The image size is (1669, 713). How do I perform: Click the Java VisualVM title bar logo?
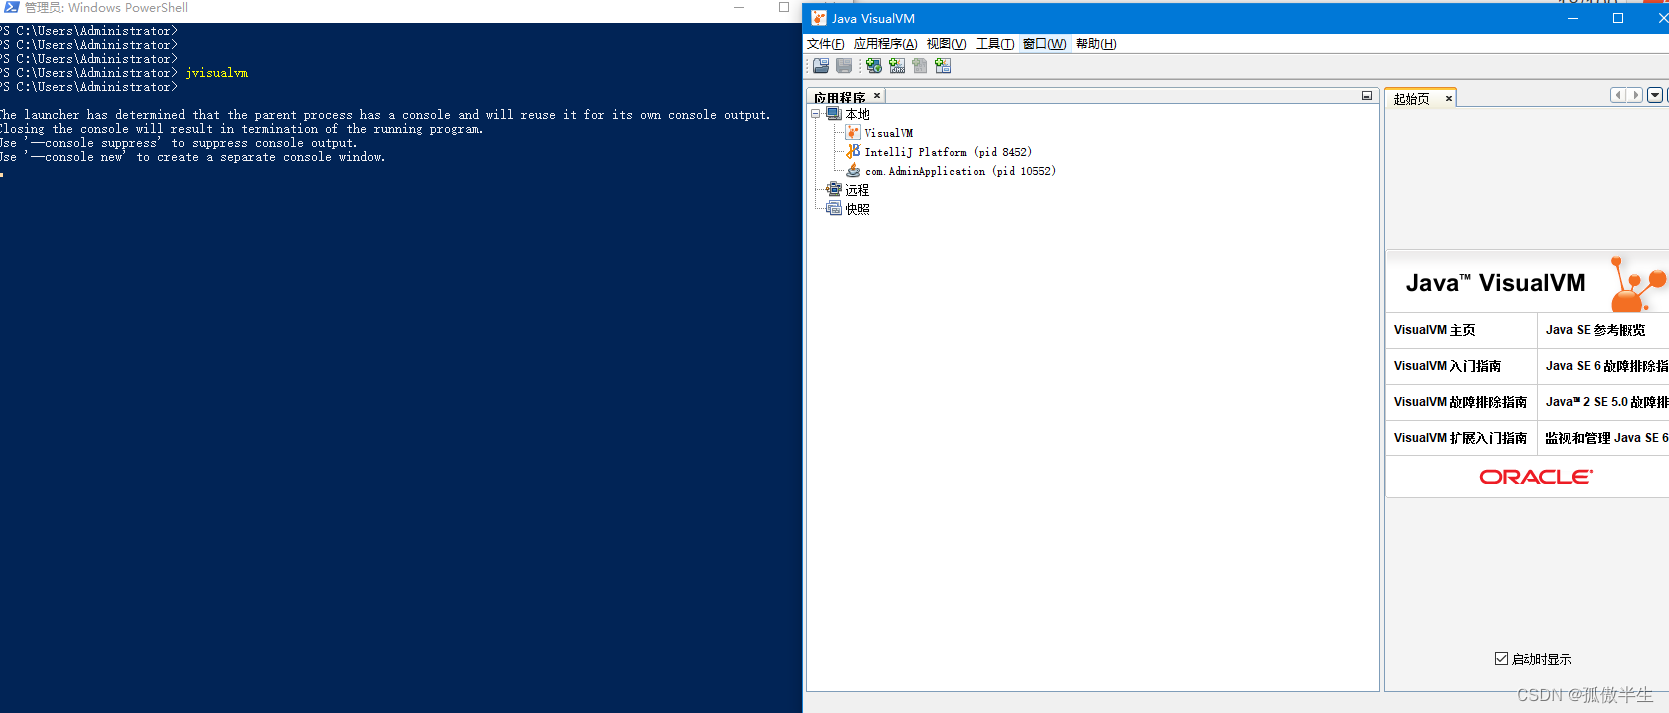(x=819, y=18)
